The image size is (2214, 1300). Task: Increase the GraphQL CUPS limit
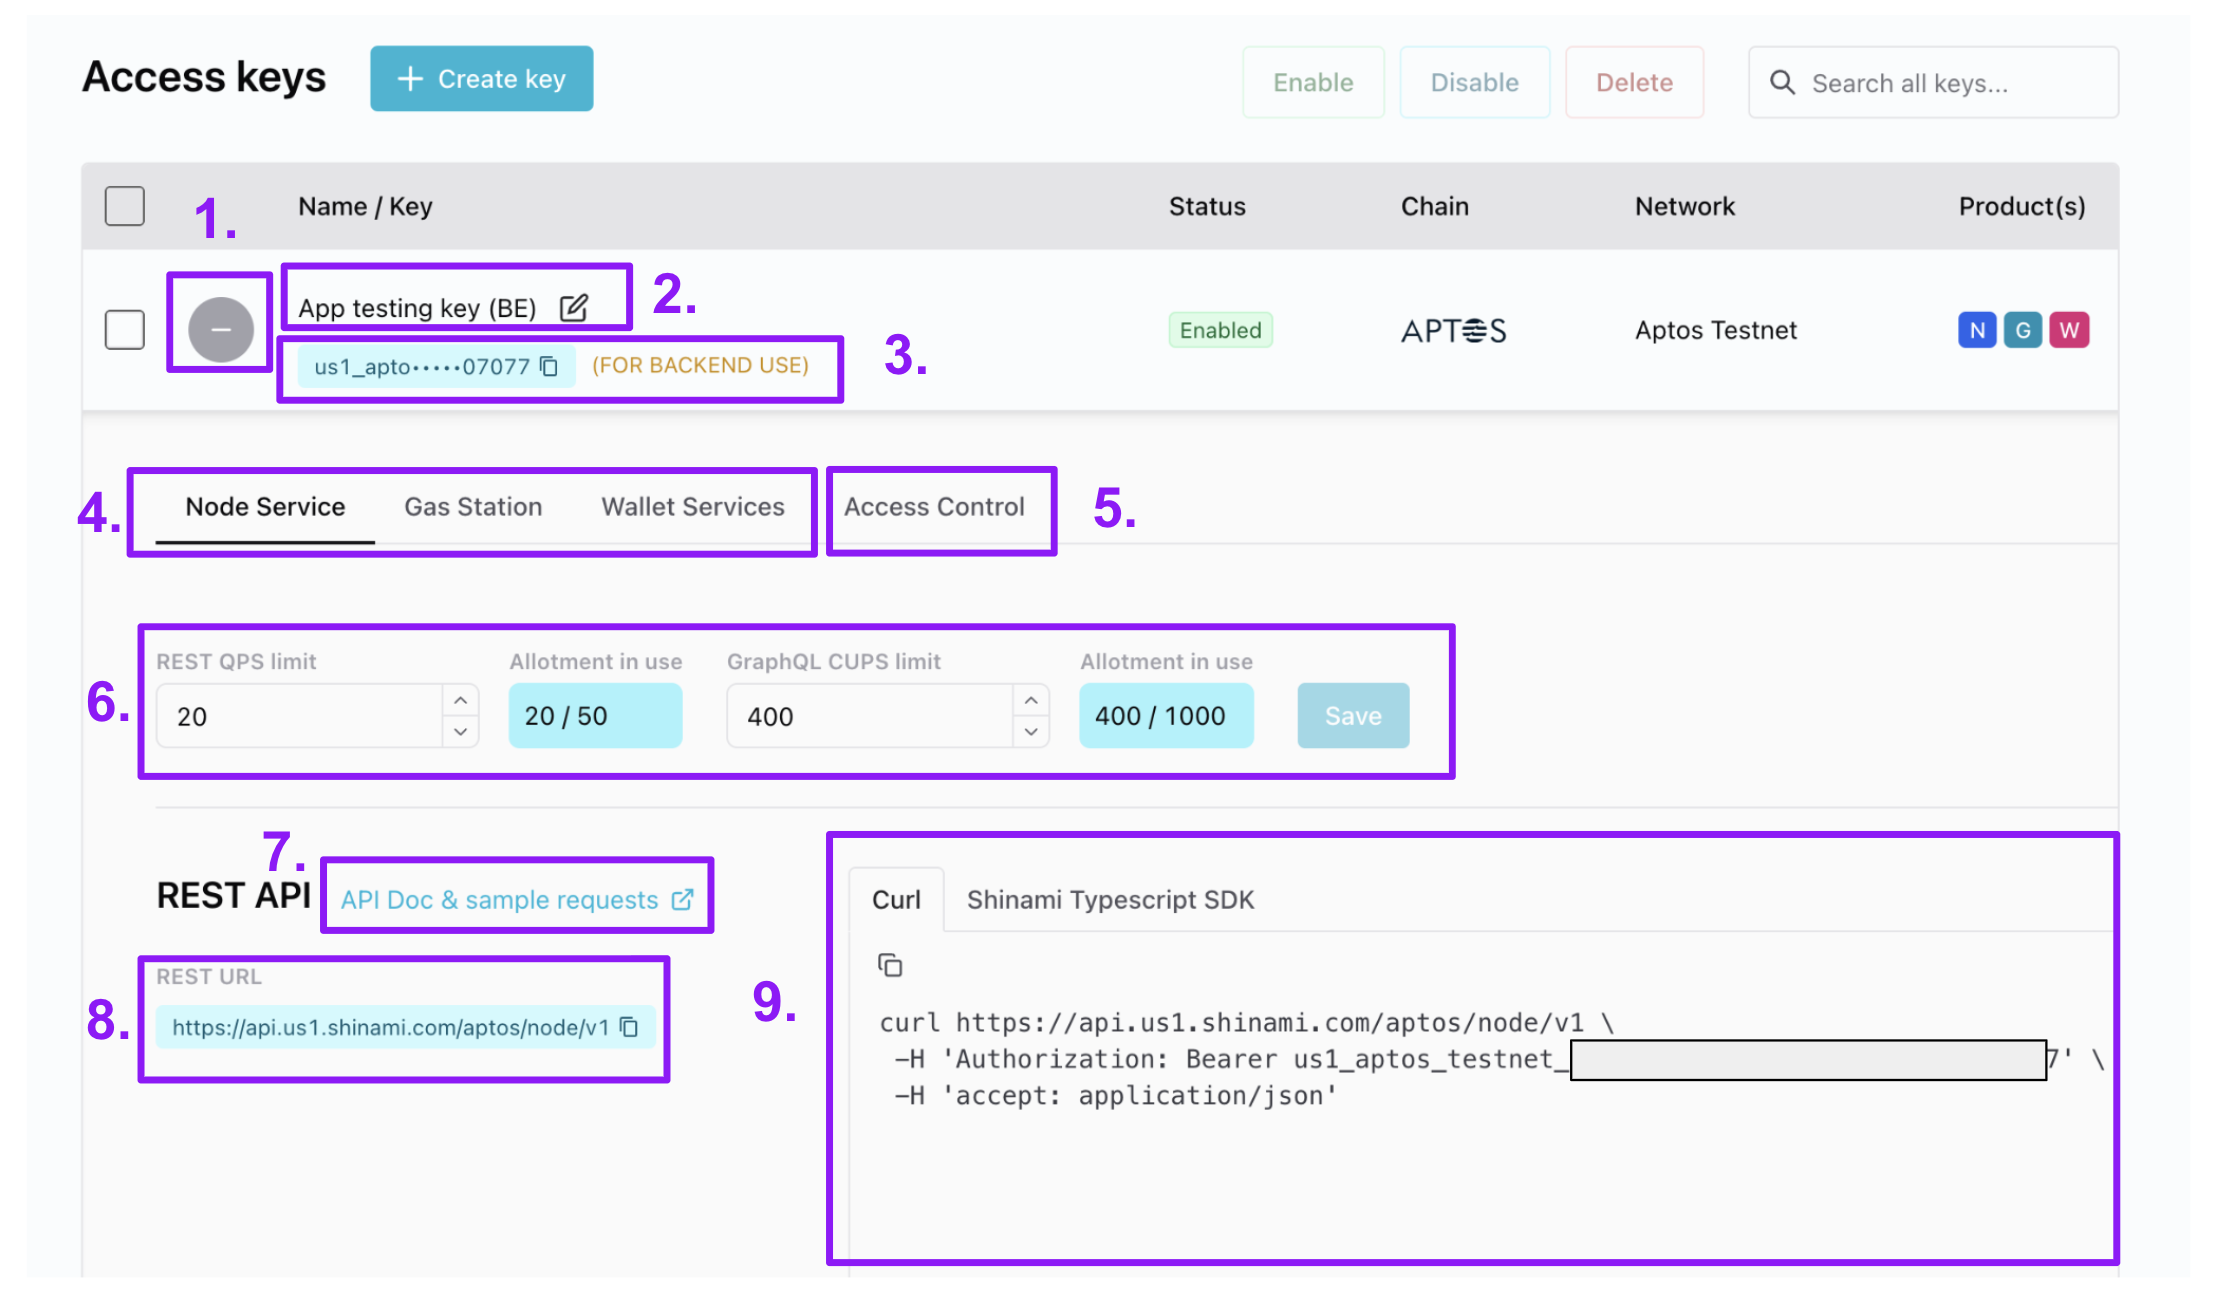[x=1031, y=700]
